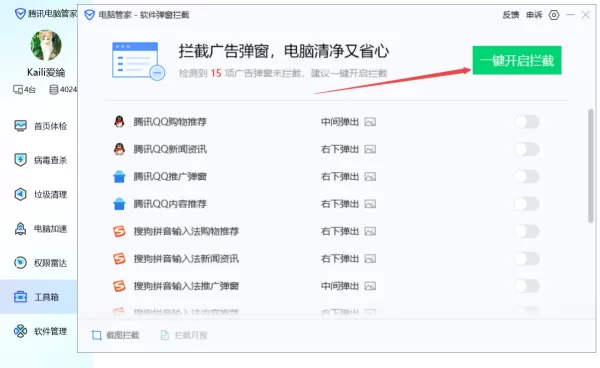Preview popup image for 腾讯QQ购物推荐

coord(370,122)
